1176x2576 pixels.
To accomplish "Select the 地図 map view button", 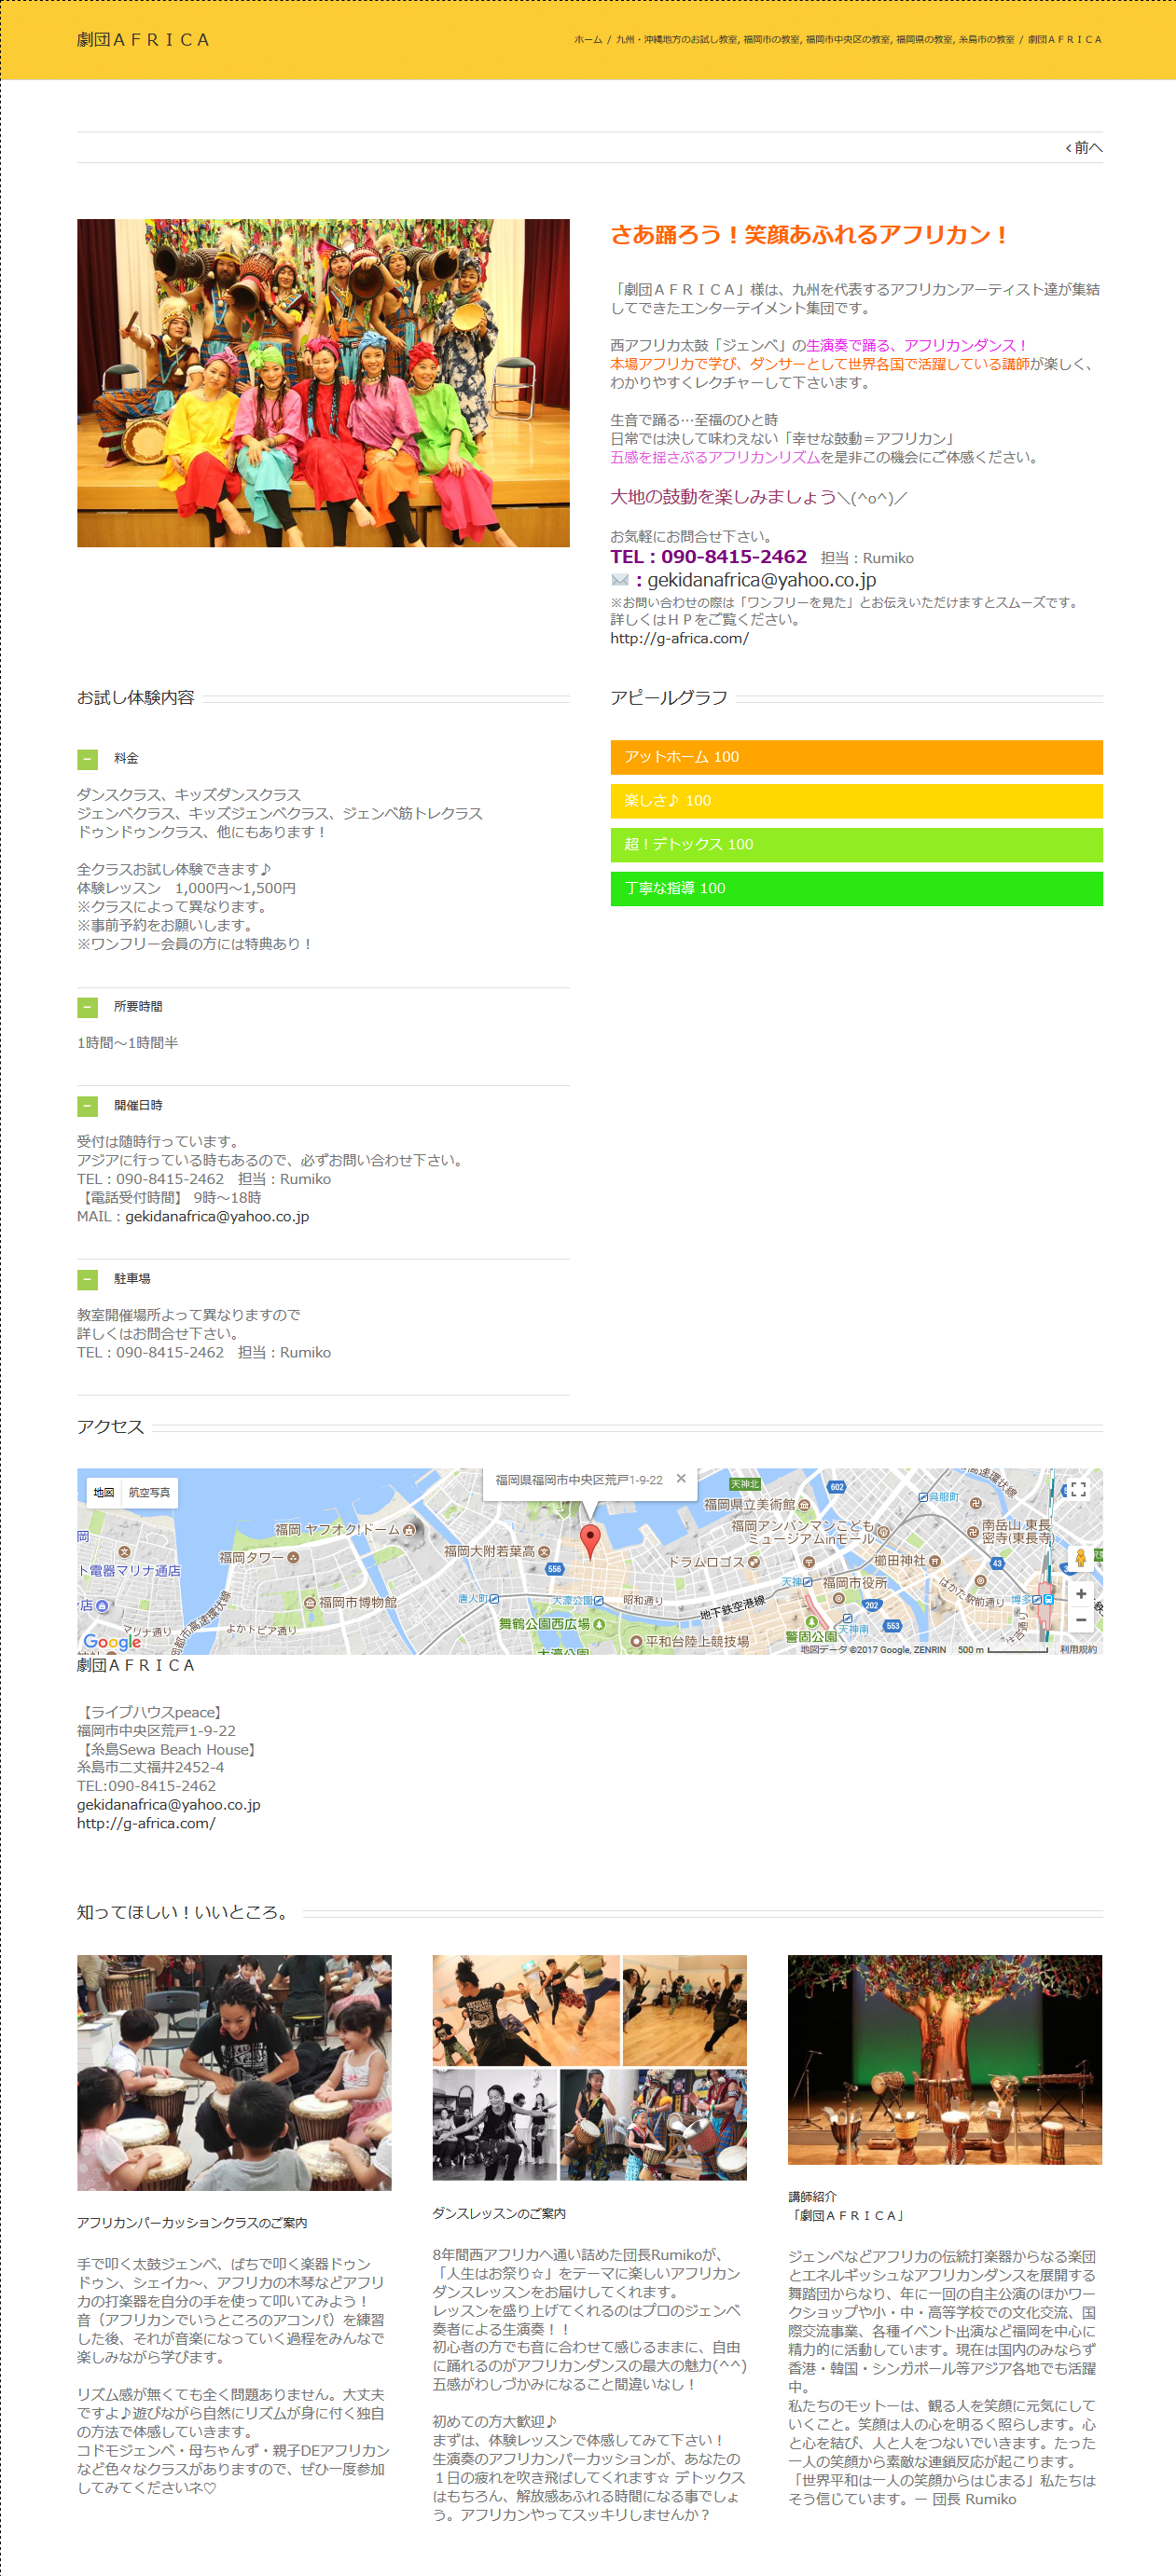I will click(104, 1492).
